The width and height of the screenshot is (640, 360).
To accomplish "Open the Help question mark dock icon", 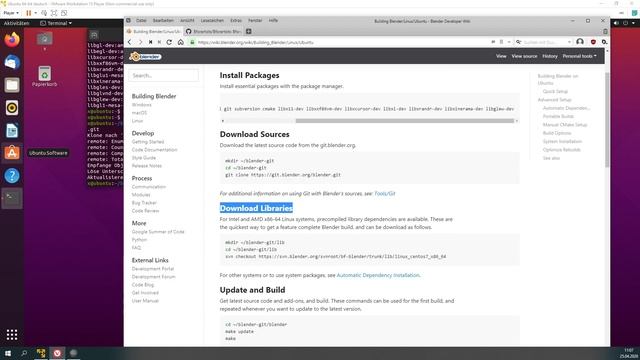I will click(x=12, y=176).
